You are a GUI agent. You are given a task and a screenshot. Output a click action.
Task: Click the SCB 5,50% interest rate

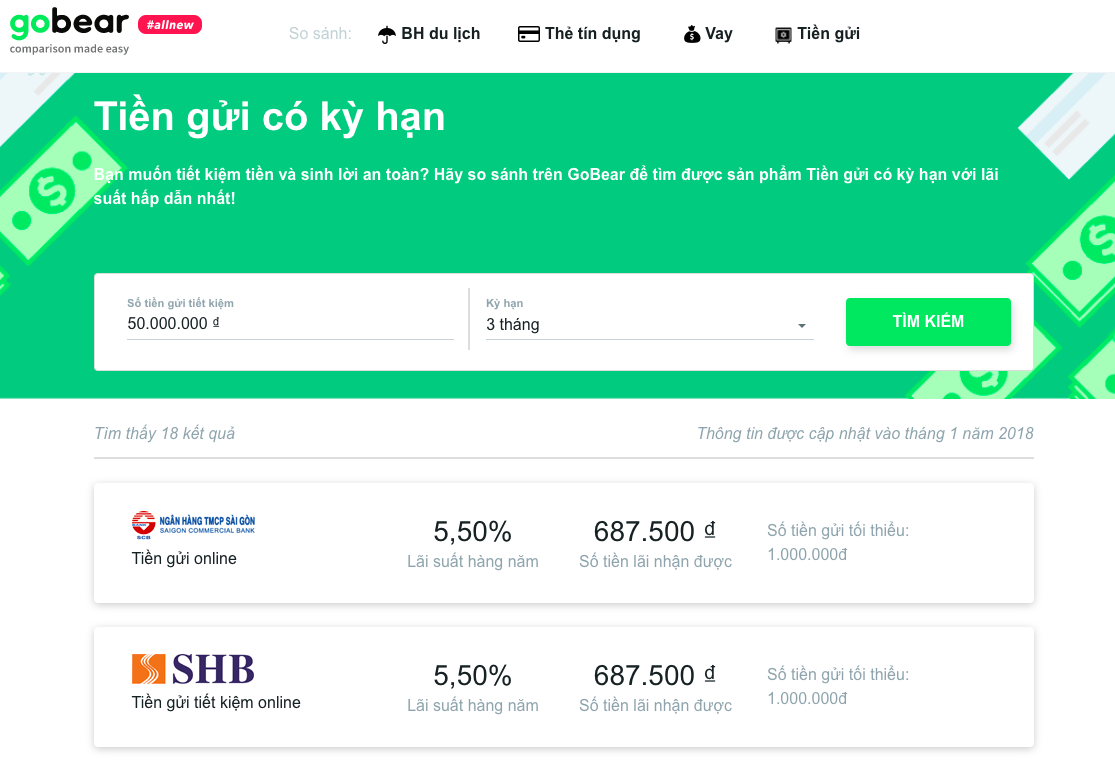tap(473, 532)
